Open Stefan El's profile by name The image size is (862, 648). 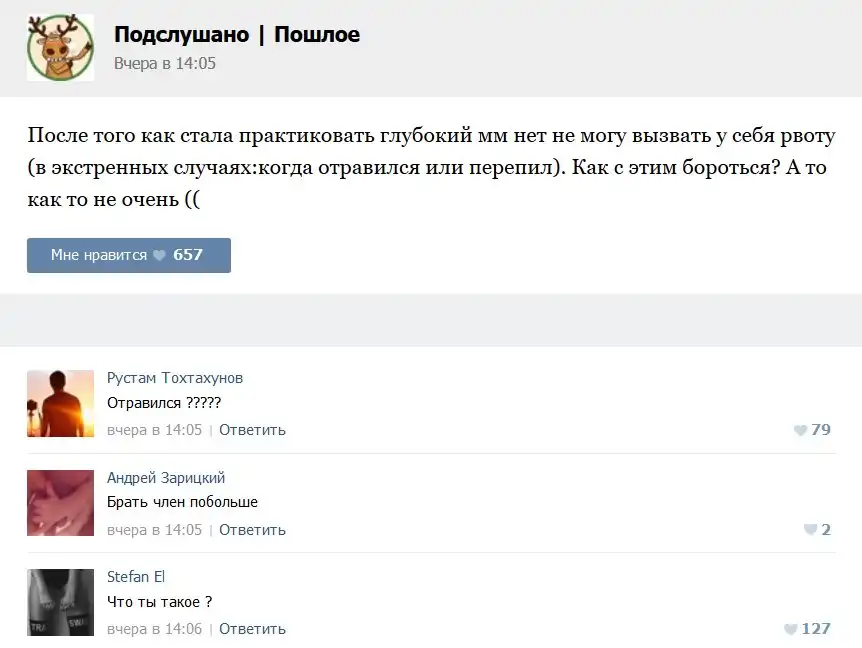pos(136,577)
